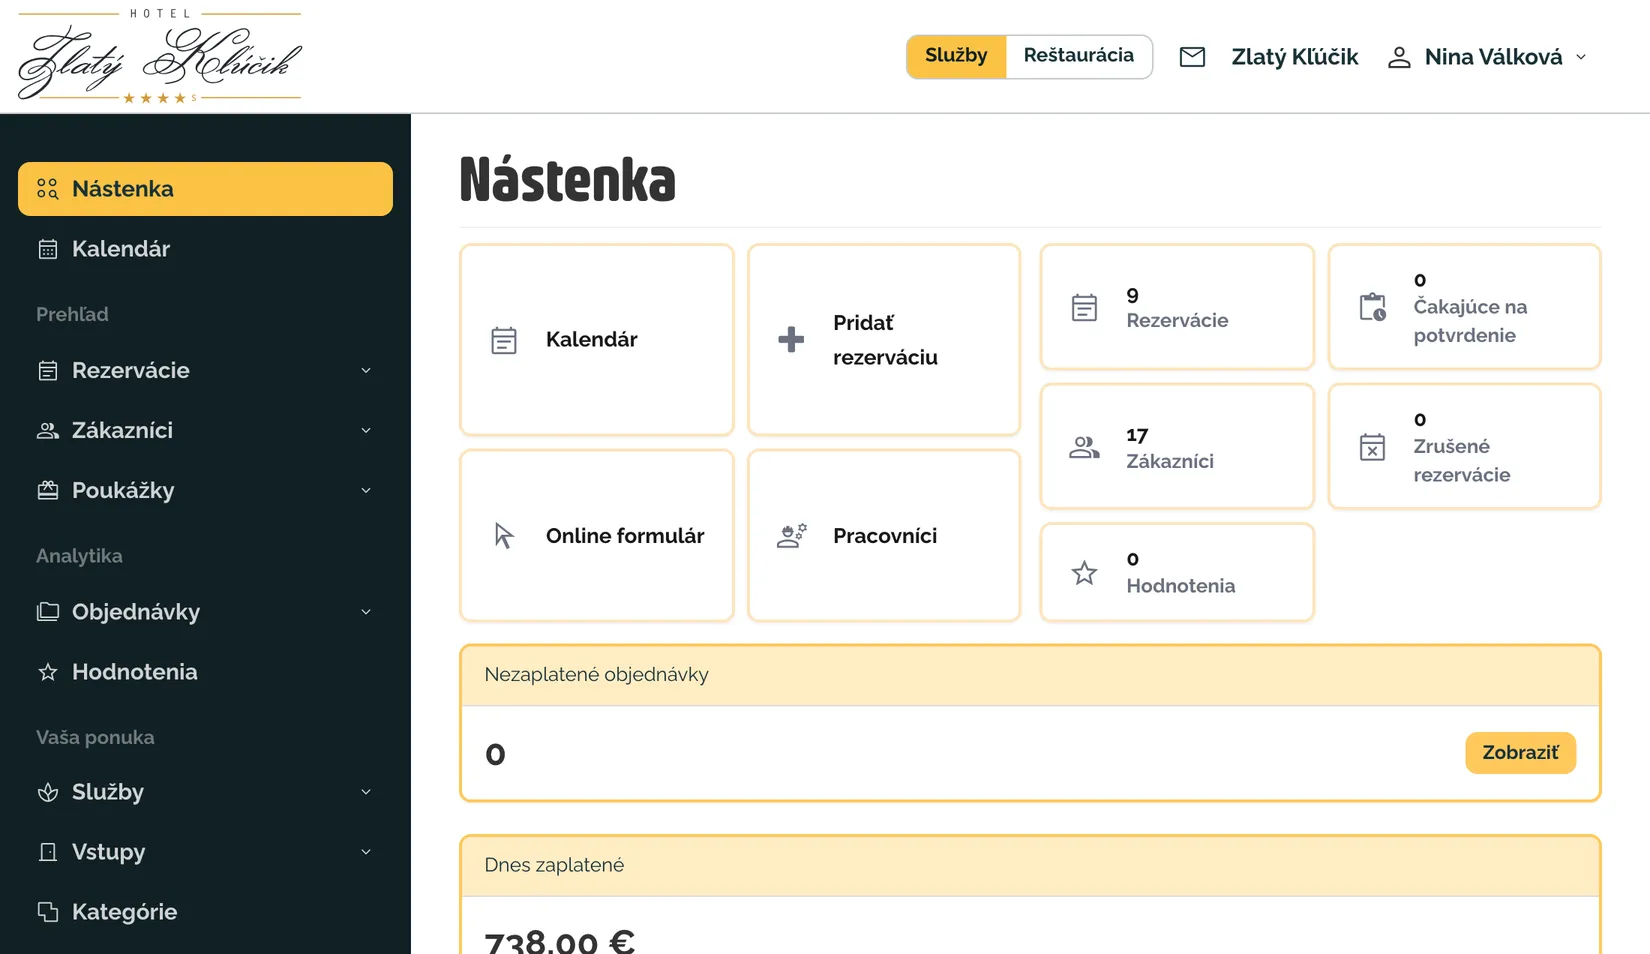Viewport: 1650px width, 954px height.
Task: Click the plus icon on Pridať rezerváciu card
Action: (791, 340)
